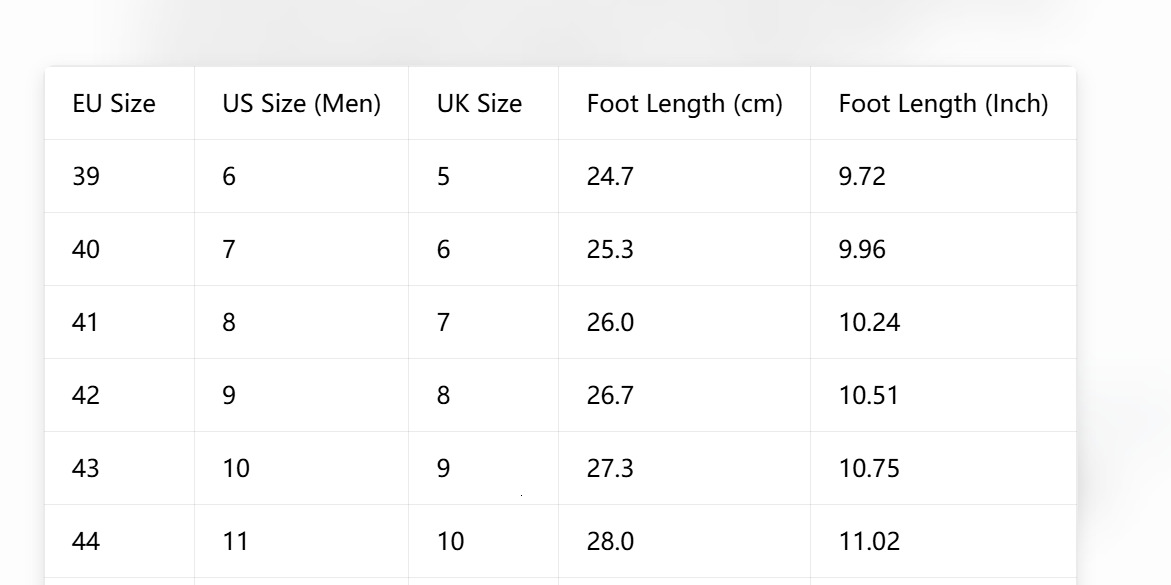Select the "US Size (Men)" column header

(x=302, y=103)
